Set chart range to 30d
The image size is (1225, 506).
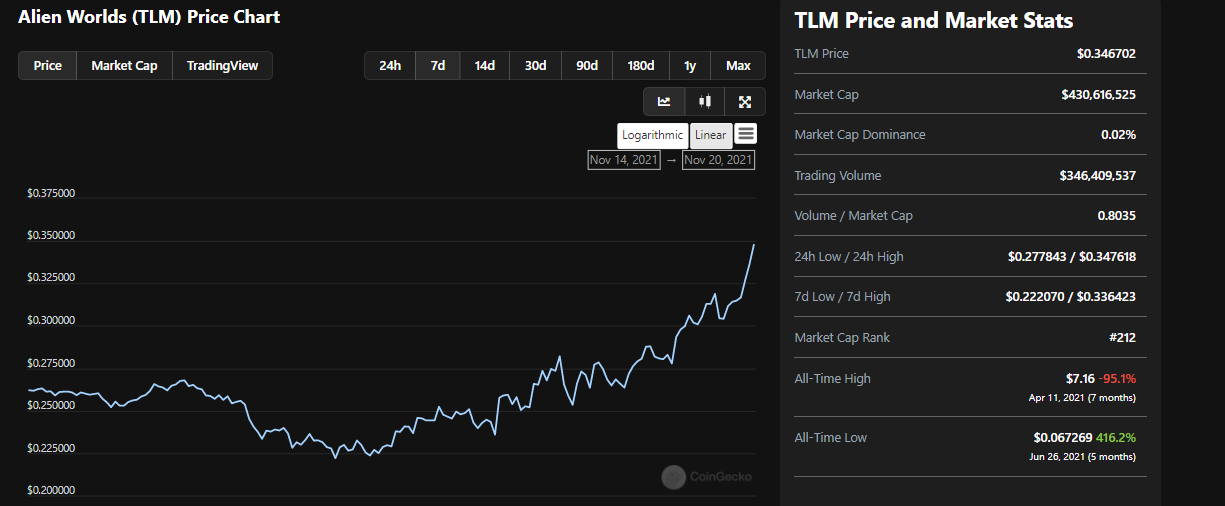(x=536, y=66)
